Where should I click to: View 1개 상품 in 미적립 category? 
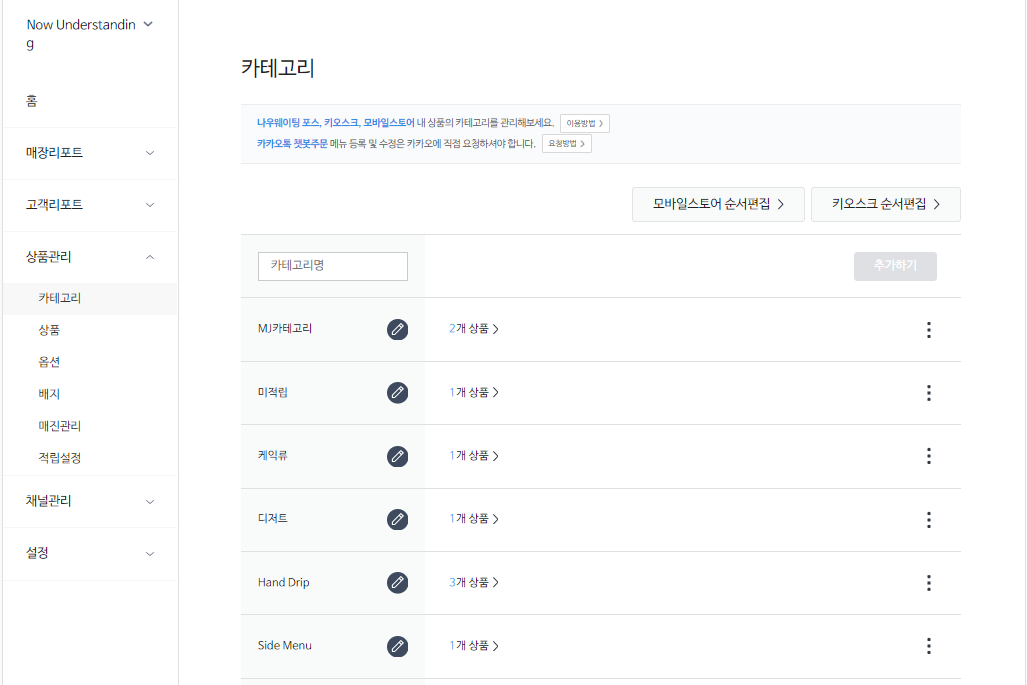pos(474,392)
